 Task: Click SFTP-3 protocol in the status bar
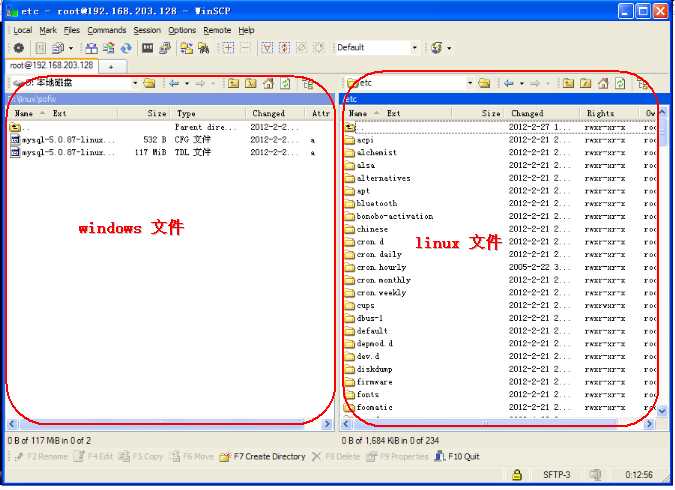click(x=557, y=474)
